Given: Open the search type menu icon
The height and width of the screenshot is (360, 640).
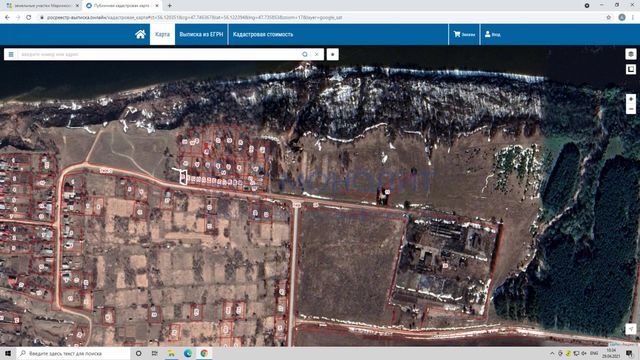Looking at the screenshot, I should click(x=11, y=54).
